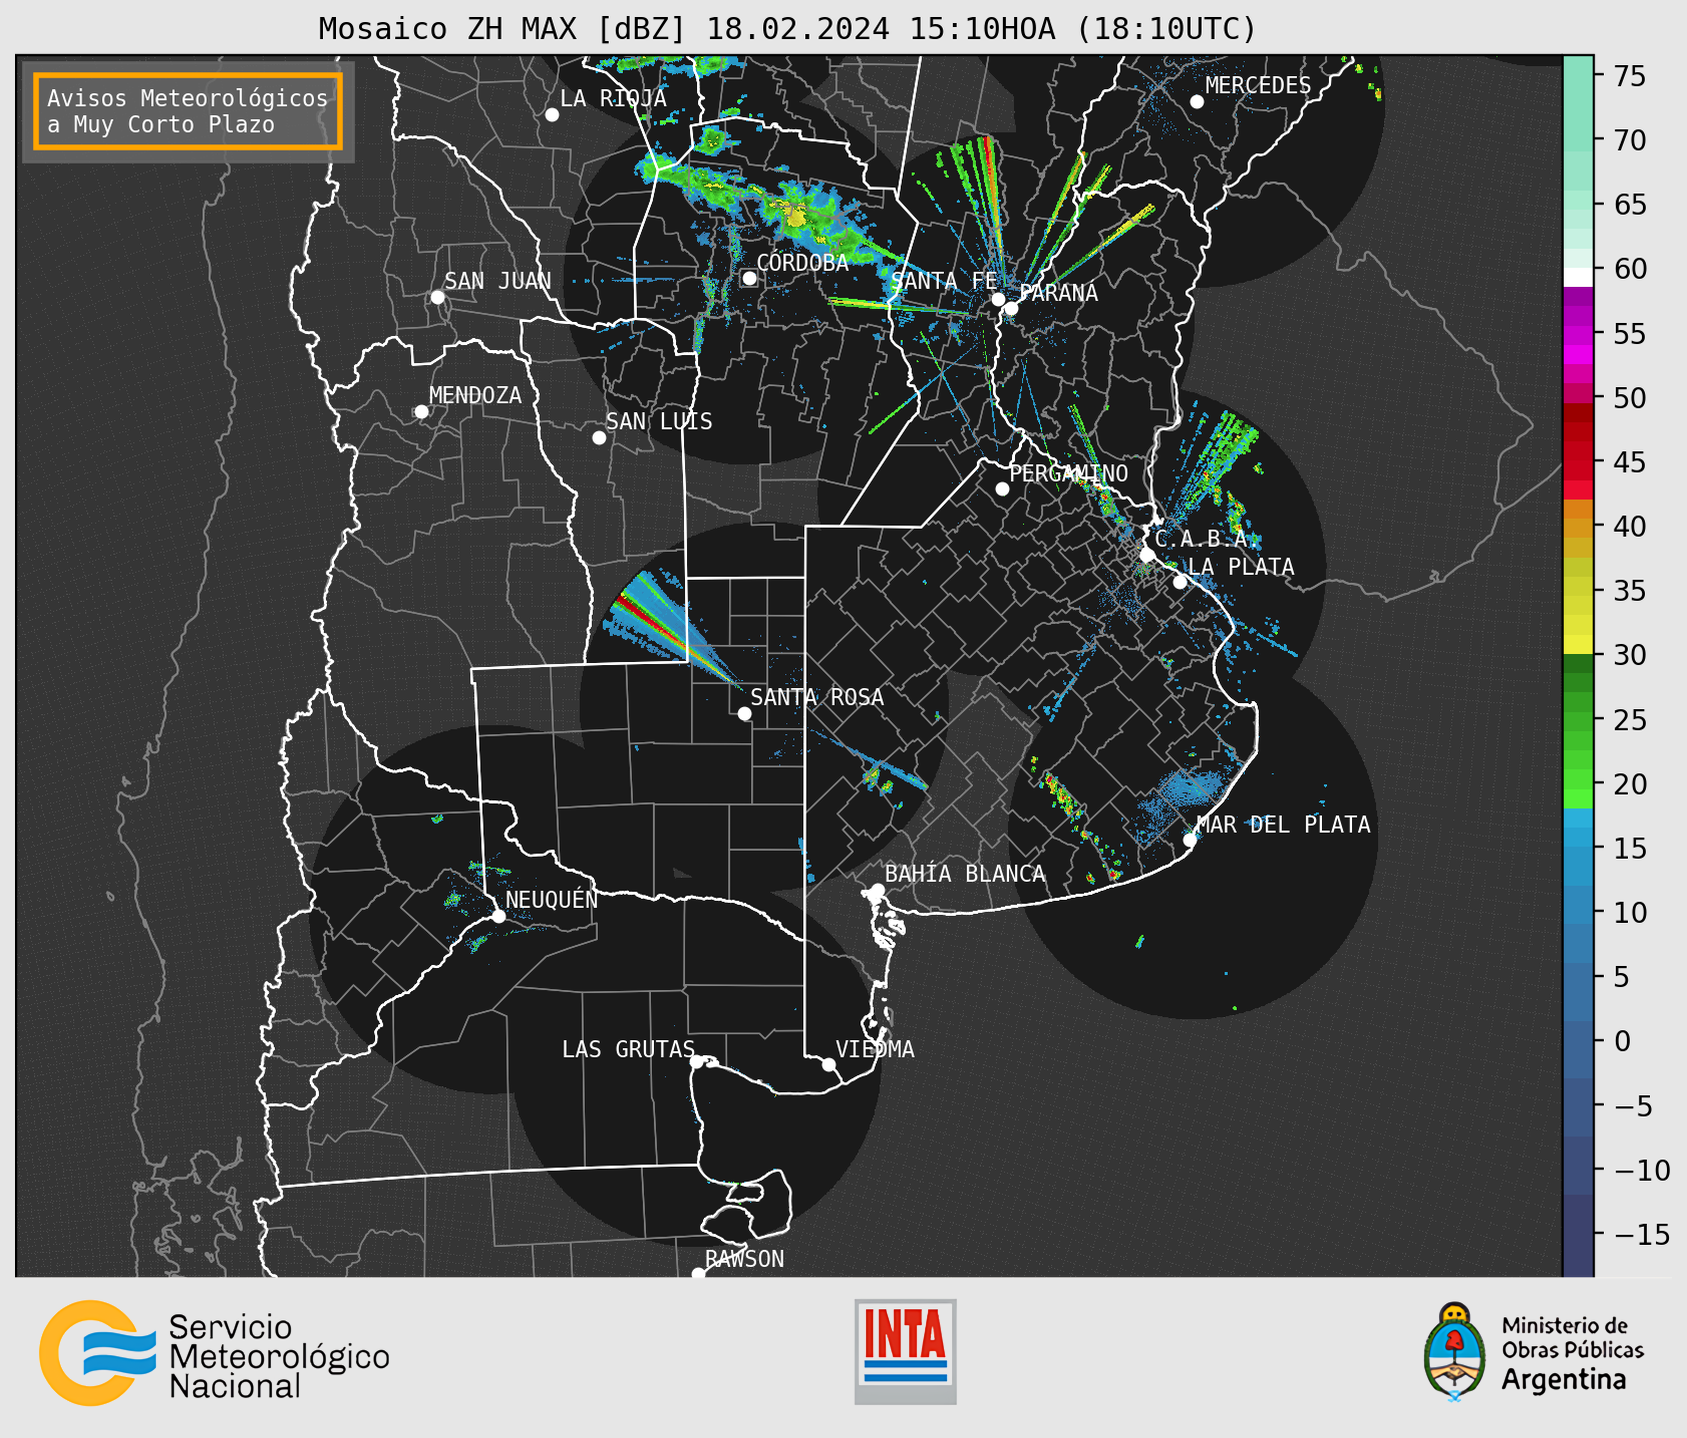
Task: Click the RAWSON city dot
Action: coord(698,1274)
